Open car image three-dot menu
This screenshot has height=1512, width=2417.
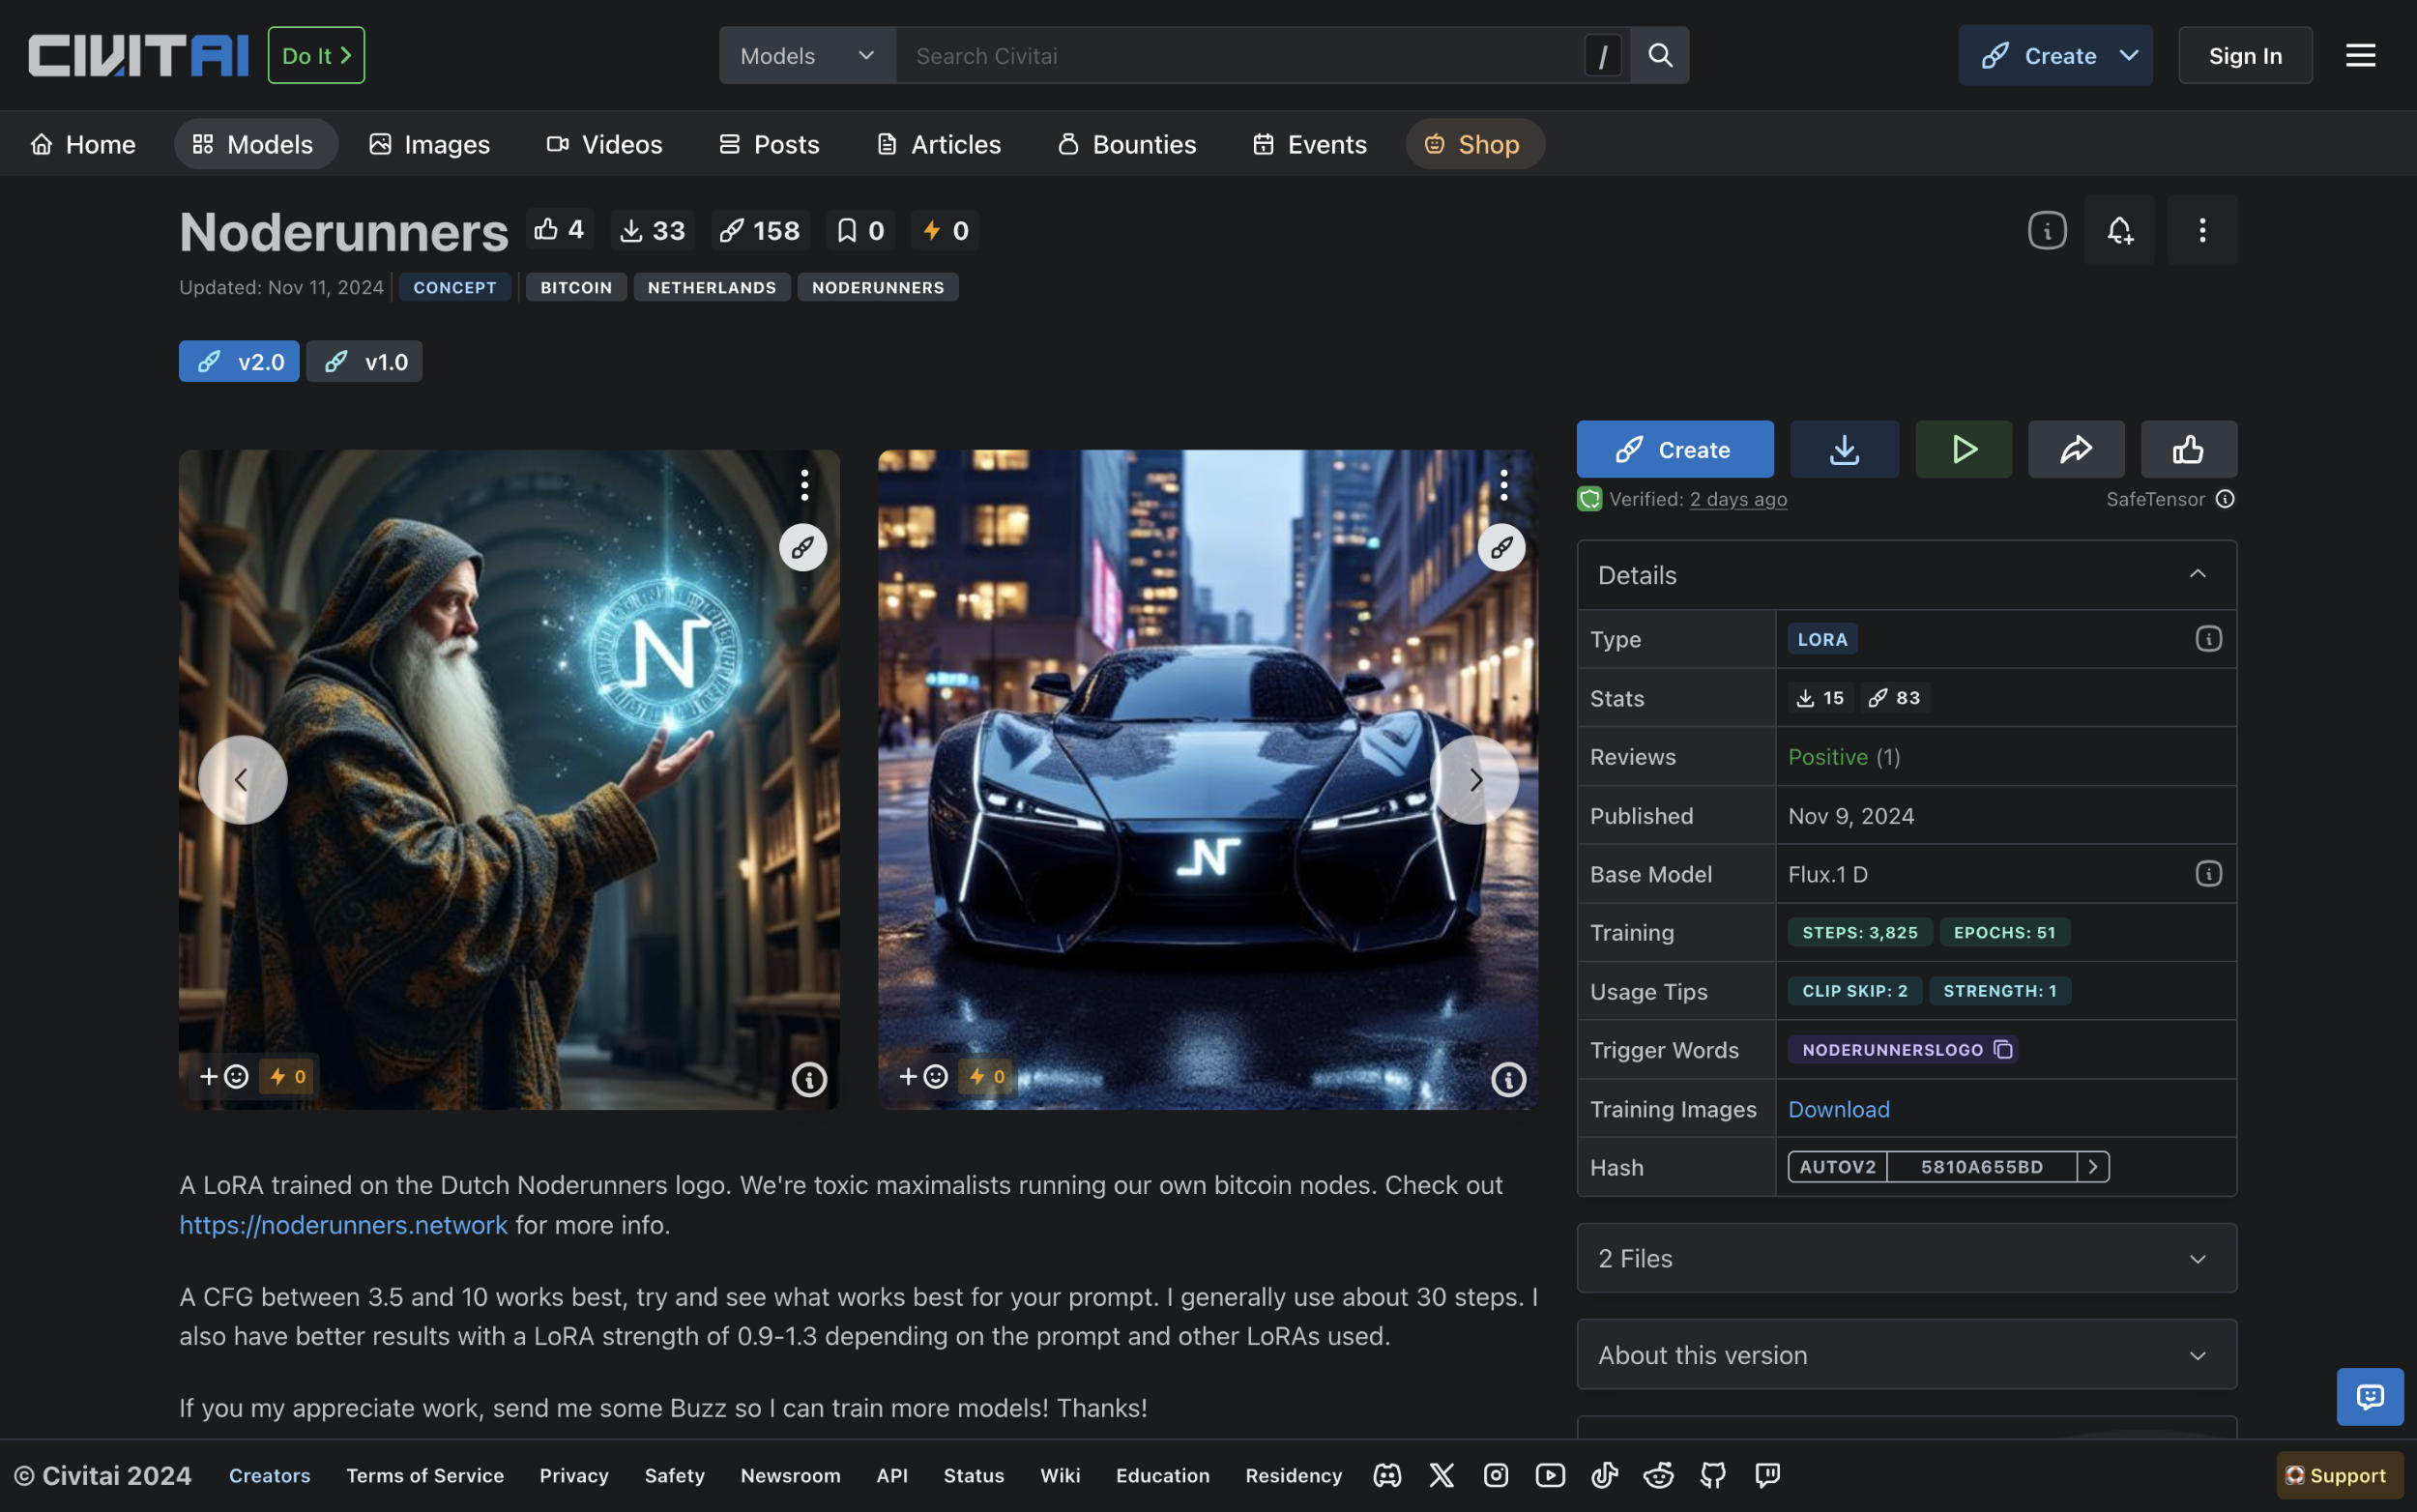(x=1503, y=485)
